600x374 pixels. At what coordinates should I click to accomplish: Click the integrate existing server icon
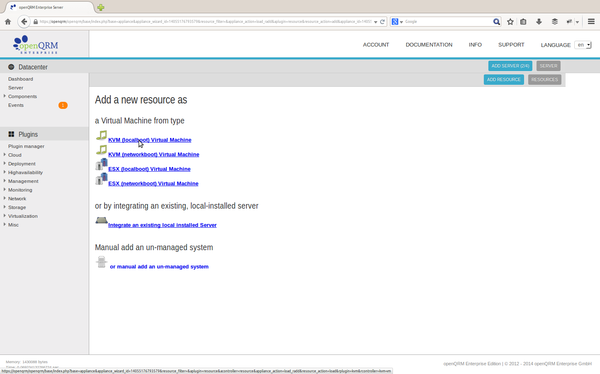[101, 220]
